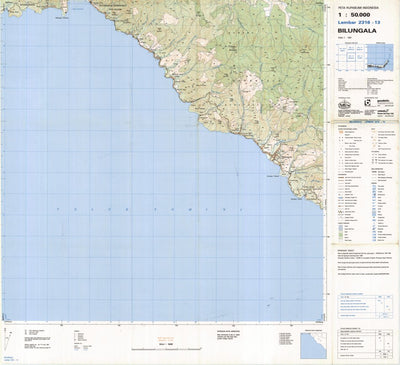
Task: Click the square publisher logo in the margin
Action: tap(367, 102)
